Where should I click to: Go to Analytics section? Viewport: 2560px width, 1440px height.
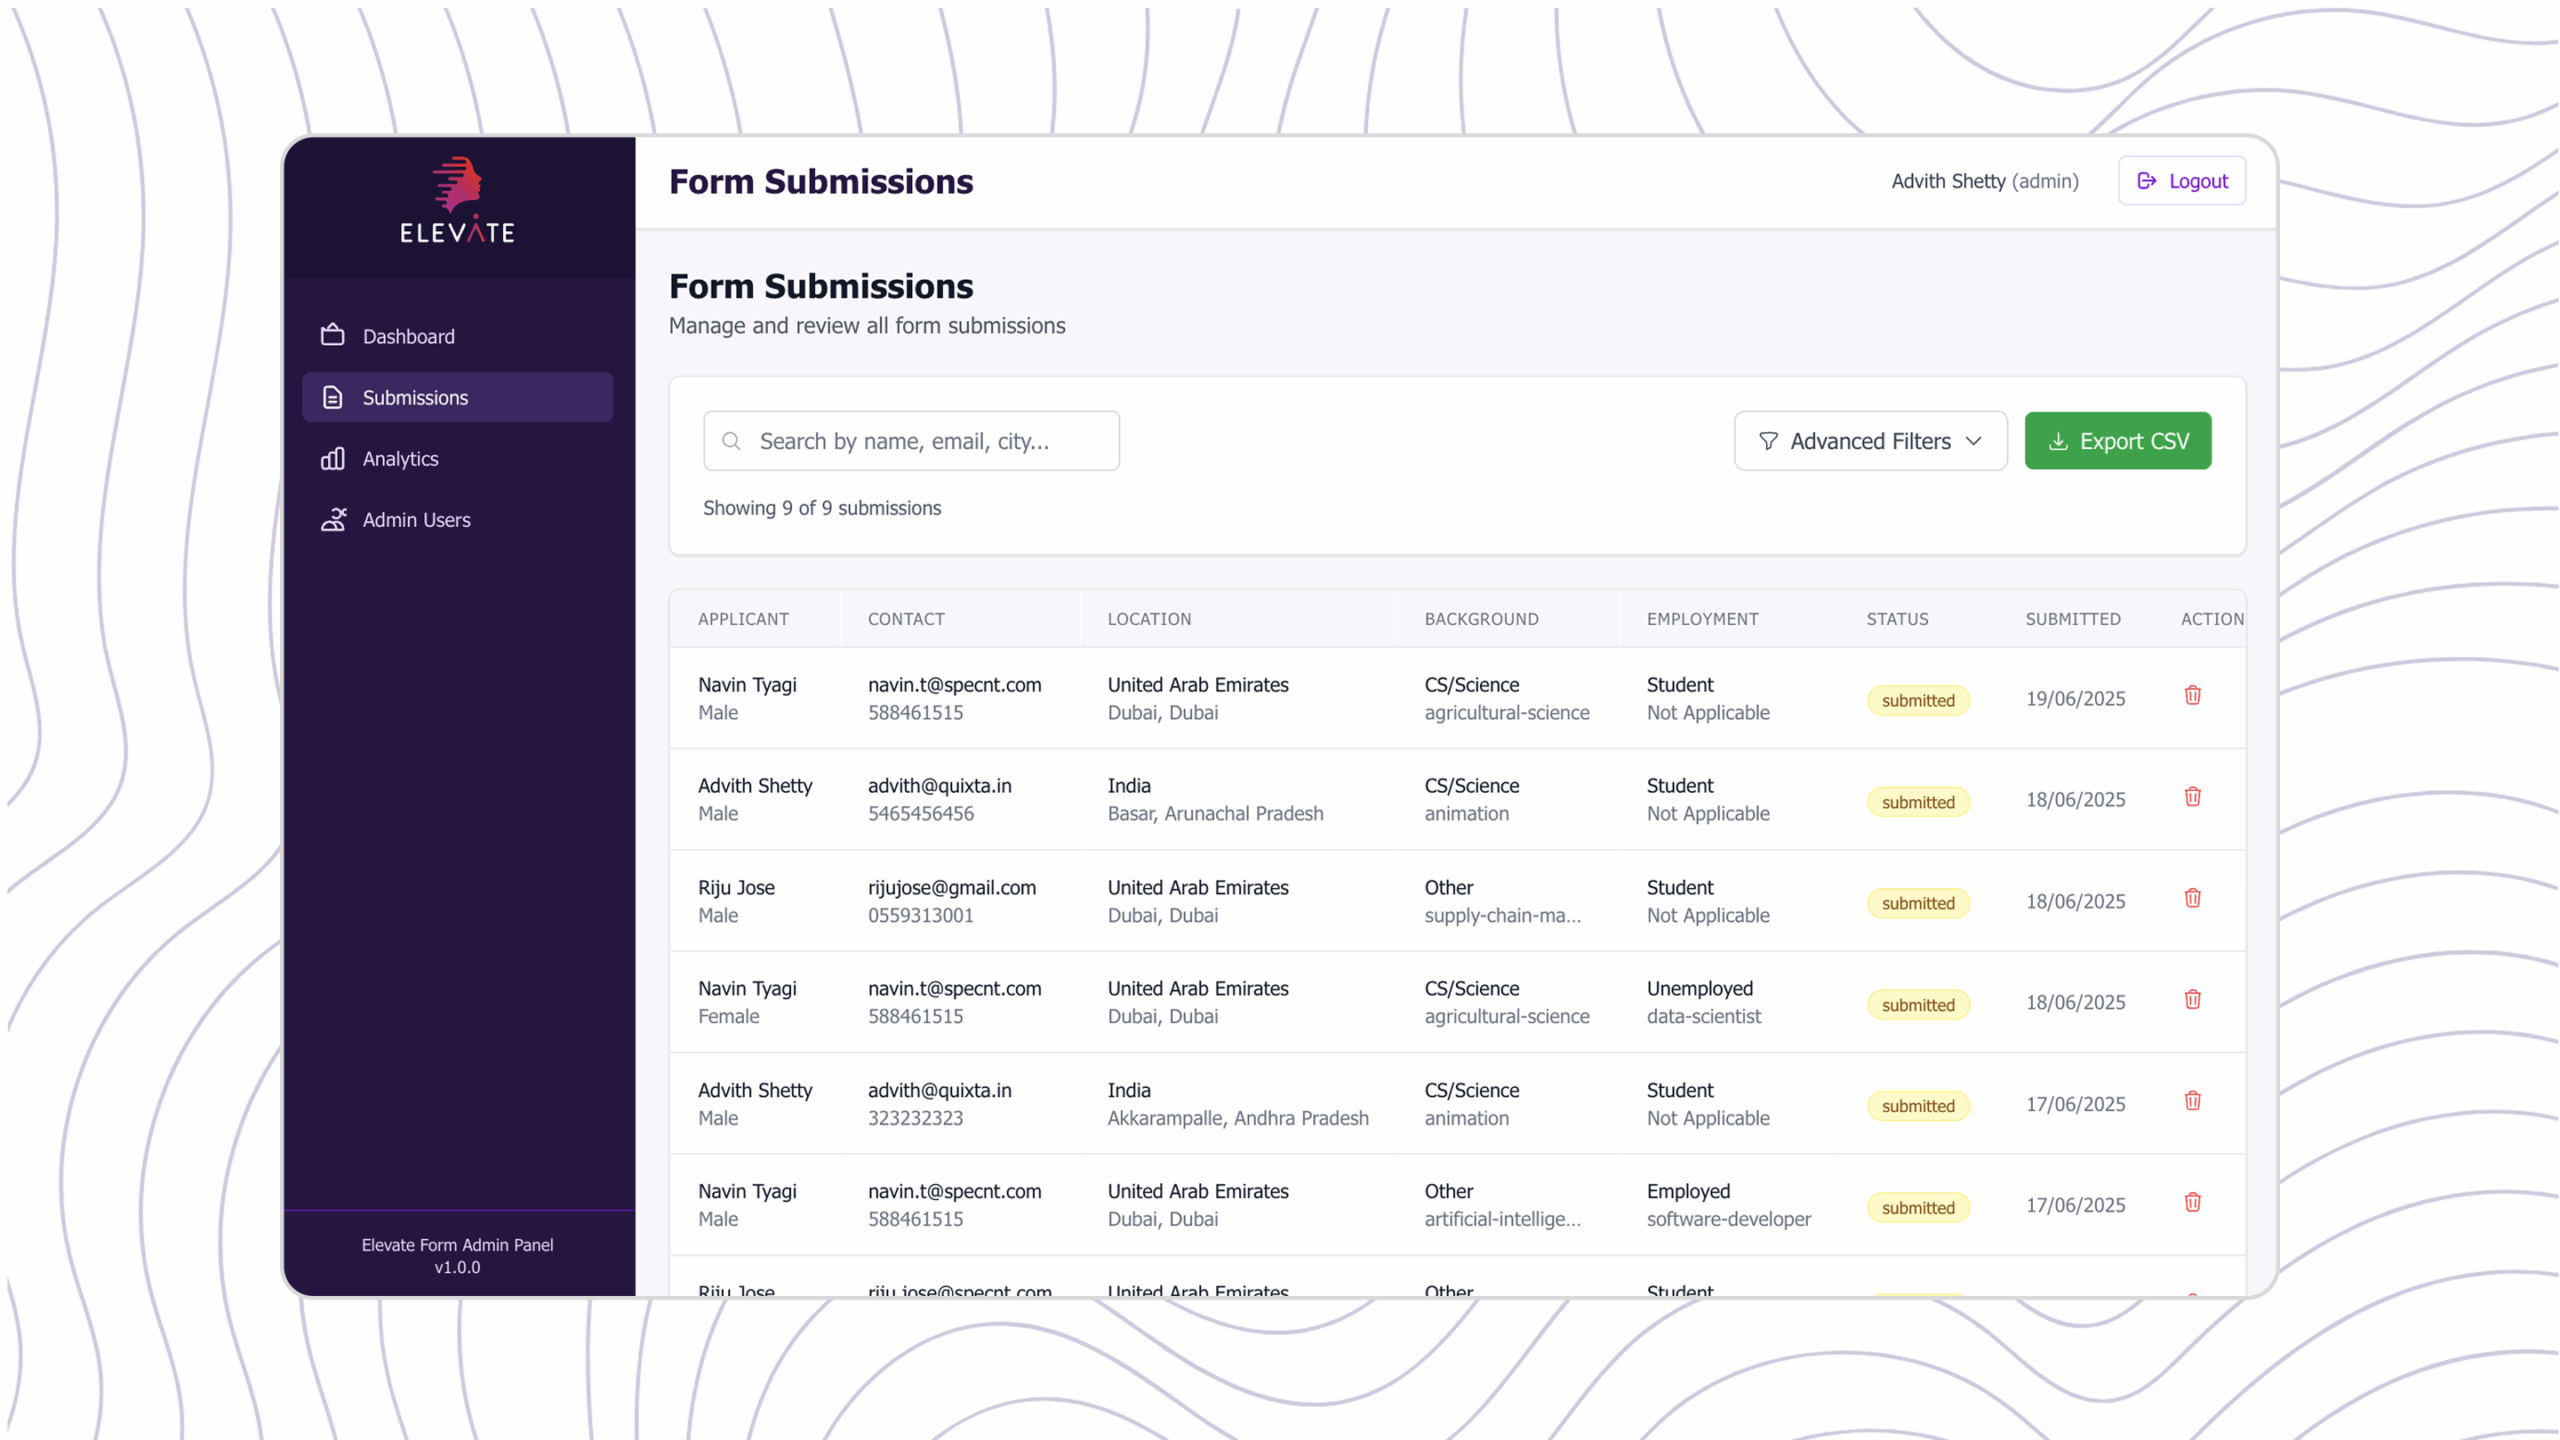point(400,459)
